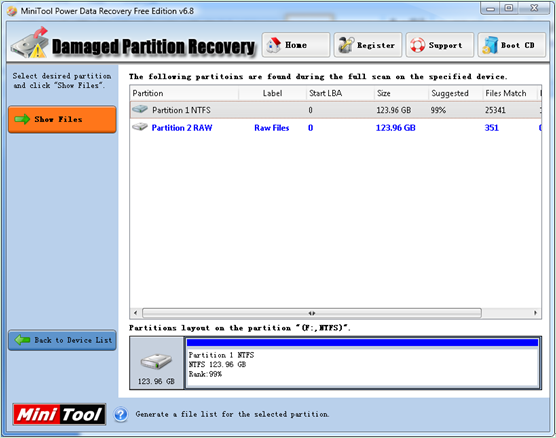Sort by the Partition column header
The width and height of the screenshot is (556, 438).
(x=184, y=93)
